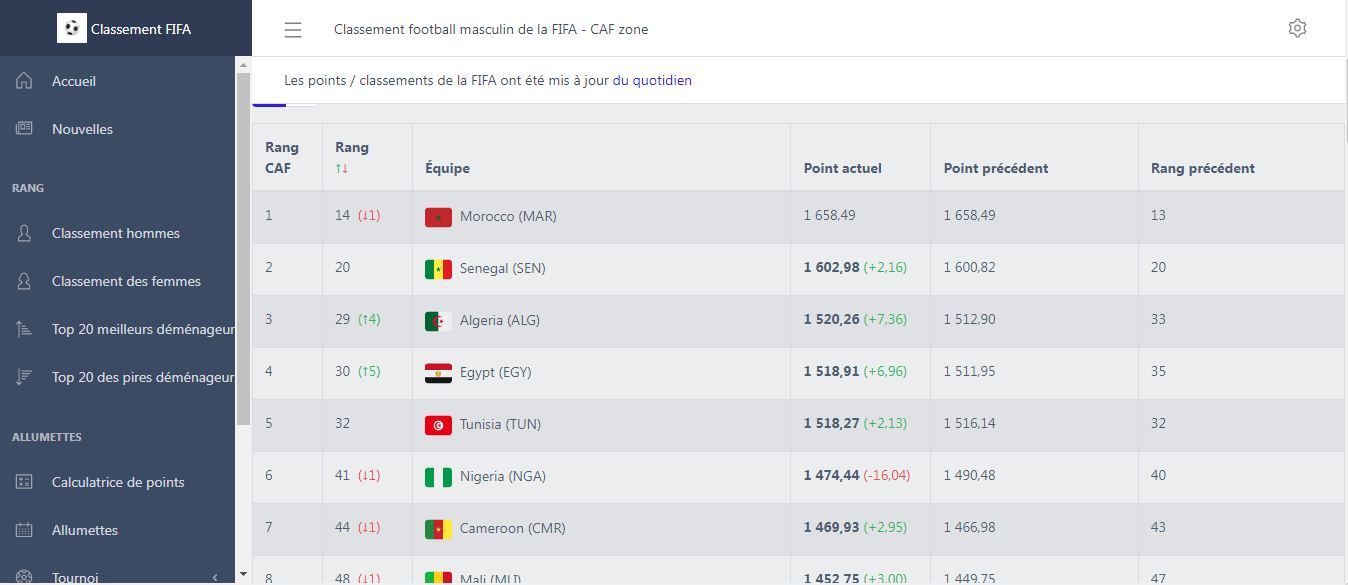Expand the Tournoi submenu chevron
1348x585 pixels.
216,577
